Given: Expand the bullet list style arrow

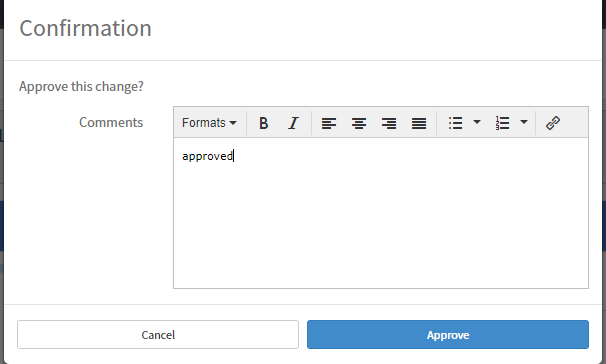Looking at the screenshot, I should pyautogui.click(x=477, y=122).
